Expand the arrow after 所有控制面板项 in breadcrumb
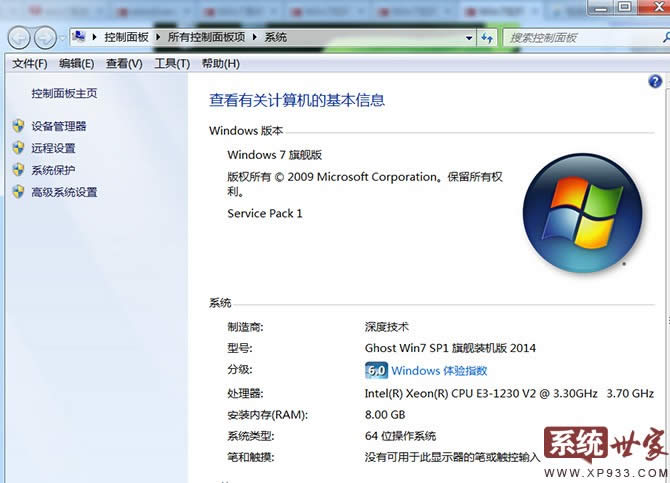The height and width of the screenshot is (483, 670). pyautogui.click(x=257, y=37)
